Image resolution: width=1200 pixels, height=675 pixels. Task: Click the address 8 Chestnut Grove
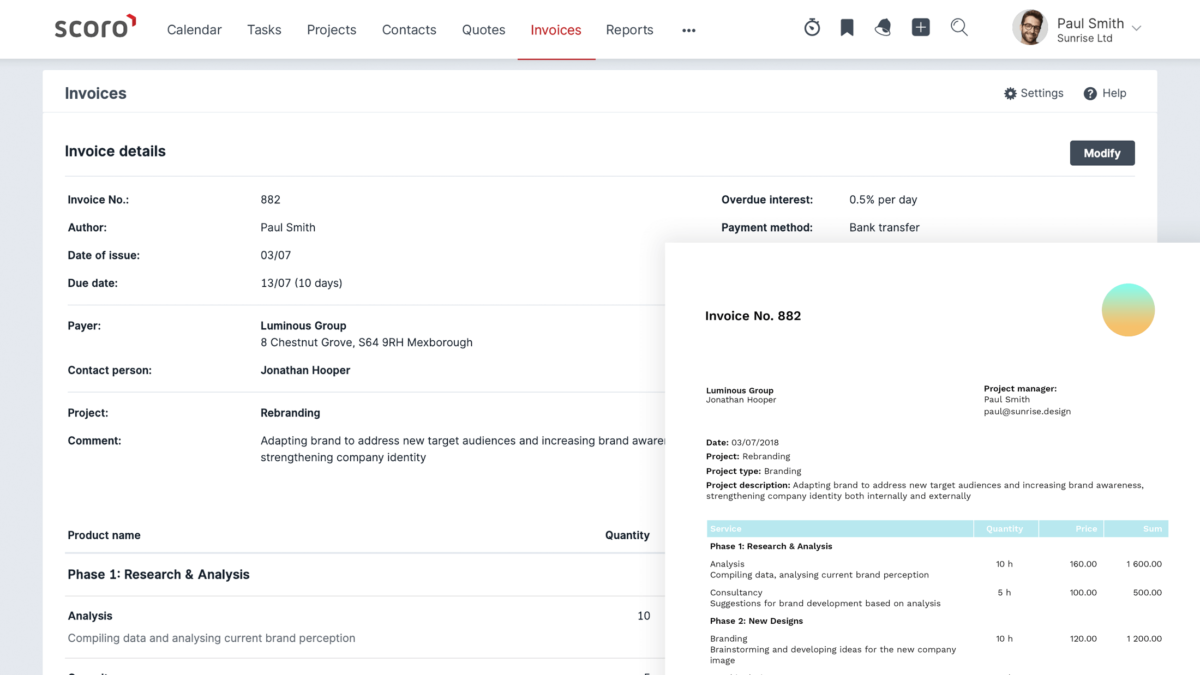pos(366,342)
